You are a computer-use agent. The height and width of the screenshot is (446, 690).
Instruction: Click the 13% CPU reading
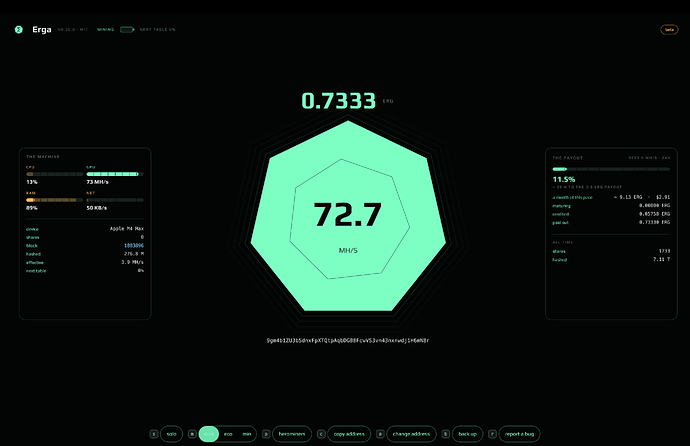32,182
